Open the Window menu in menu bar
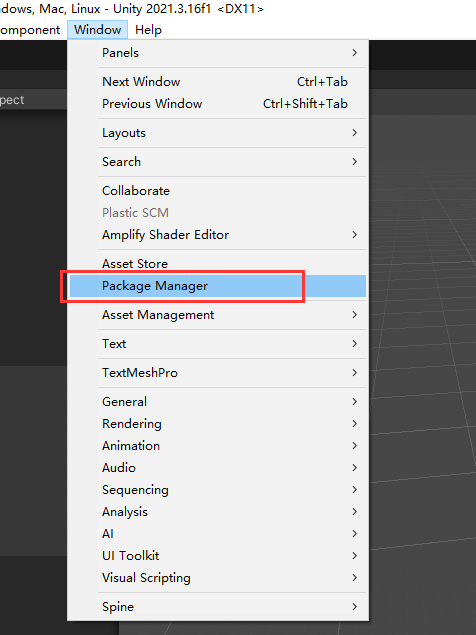Screen dimensions: 476x635 (x=97, y=30)
